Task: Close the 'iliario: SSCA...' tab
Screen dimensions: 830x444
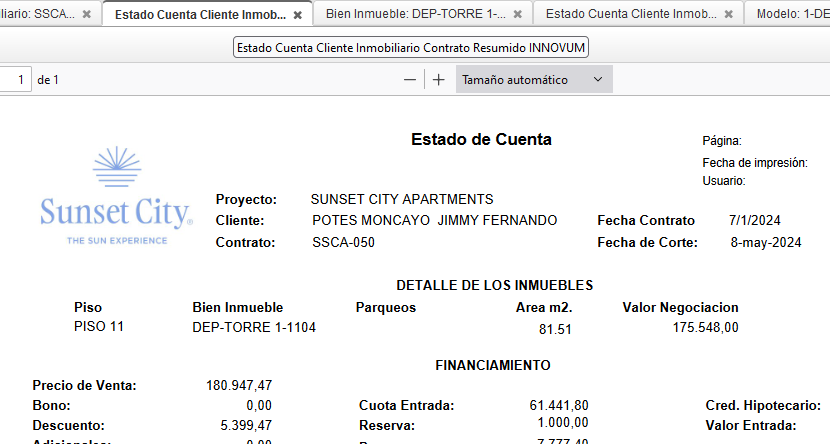Action: click(x=87, y=15)
